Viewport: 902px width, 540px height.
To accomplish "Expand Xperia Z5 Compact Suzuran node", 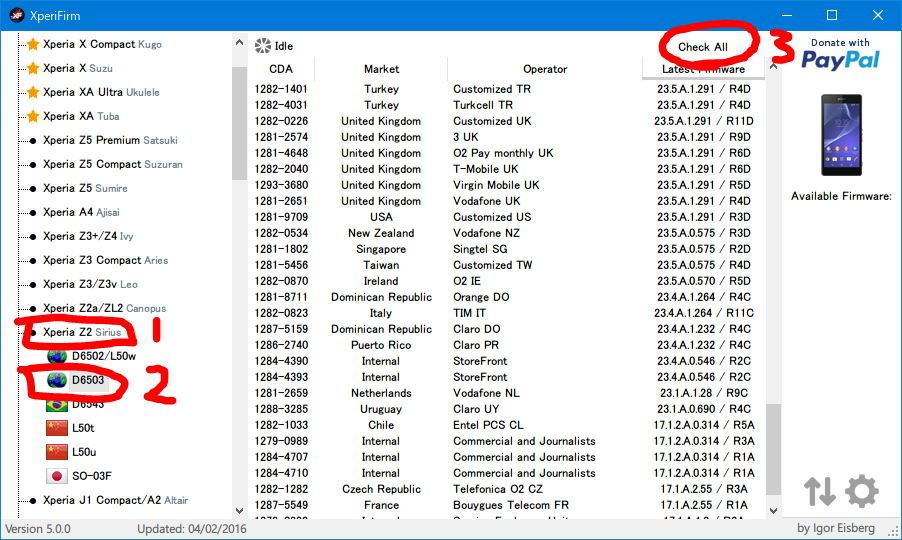I will [113, 164].
